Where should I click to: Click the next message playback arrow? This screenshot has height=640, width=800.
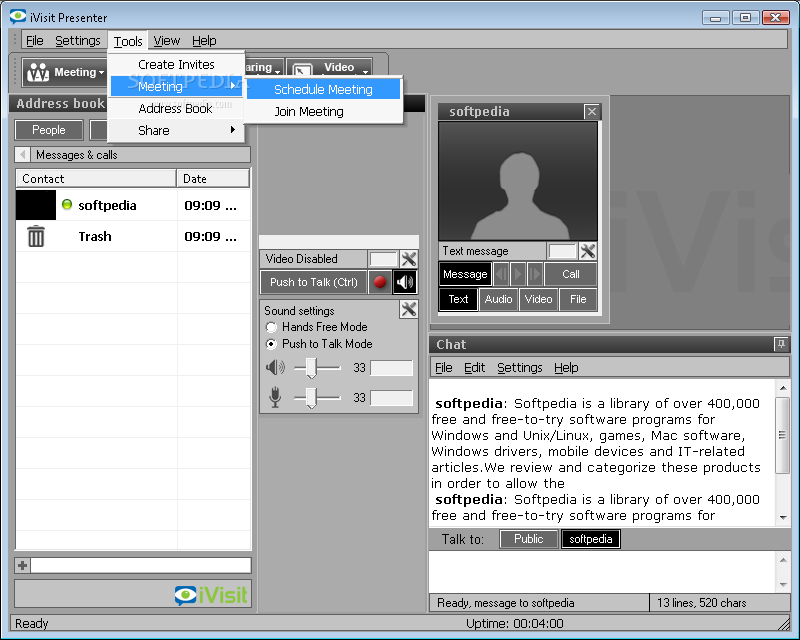click(534, 274)
